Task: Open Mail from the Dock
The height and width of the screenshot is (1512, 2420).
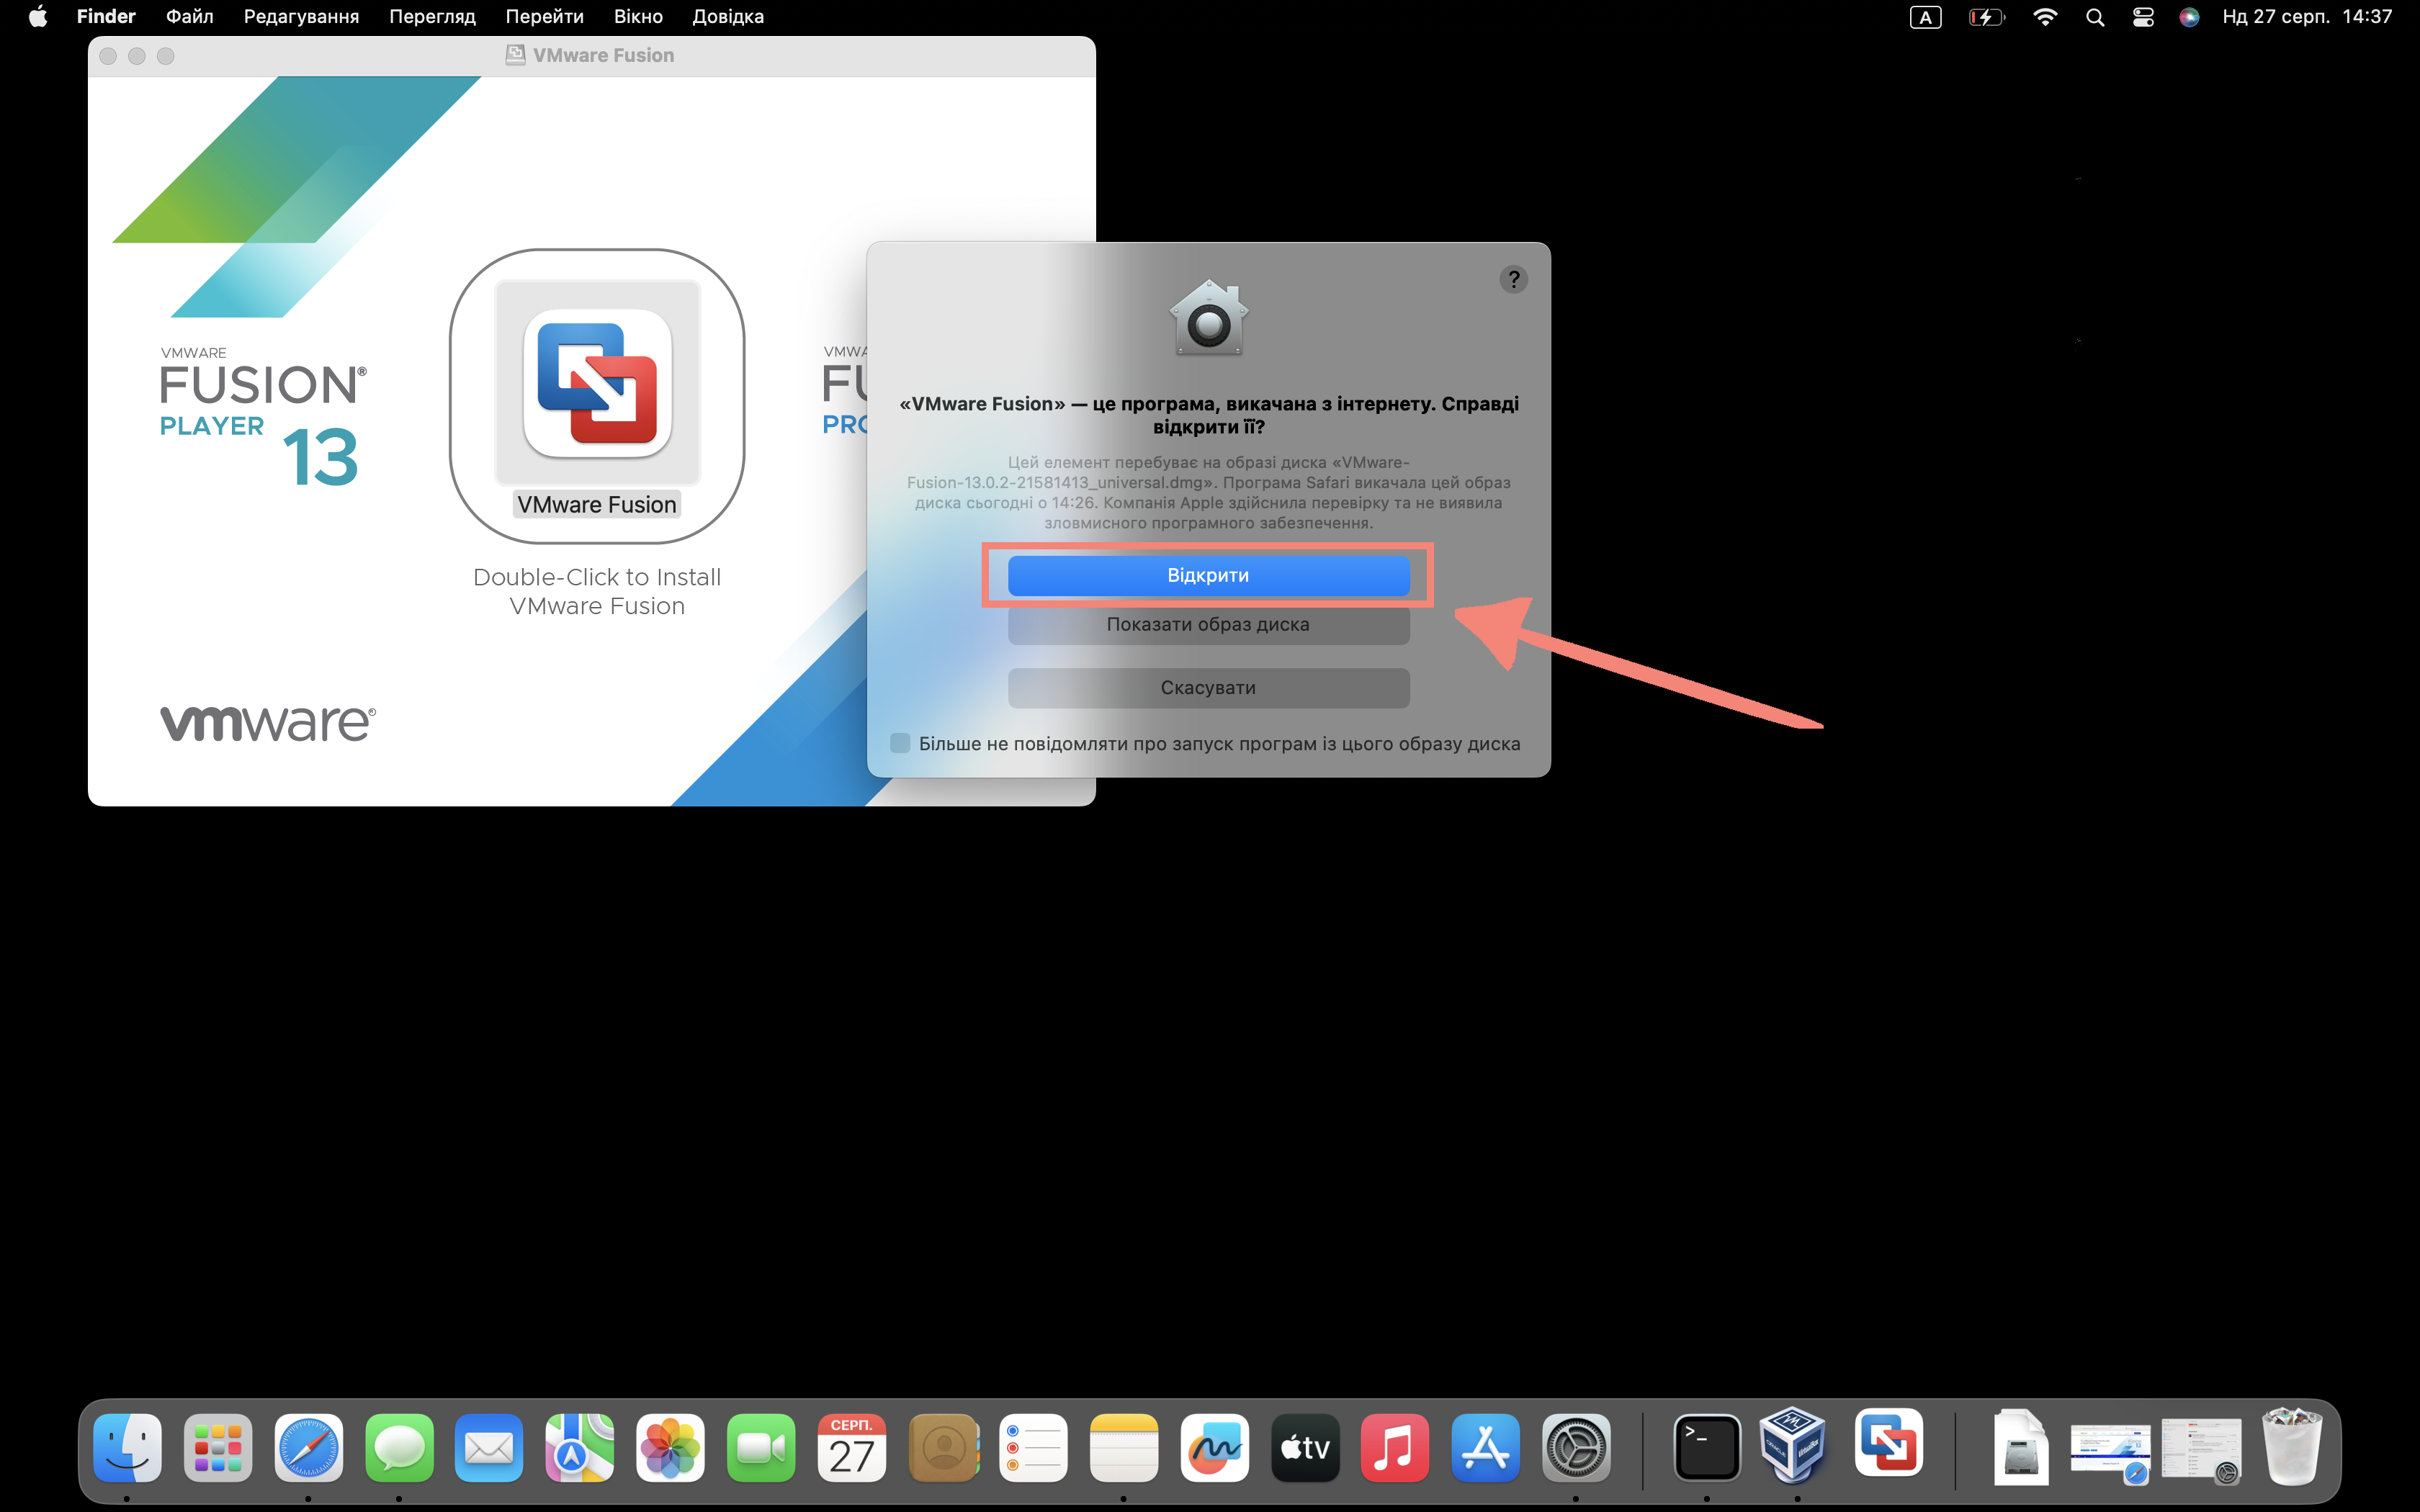Action: (489, 1447)
